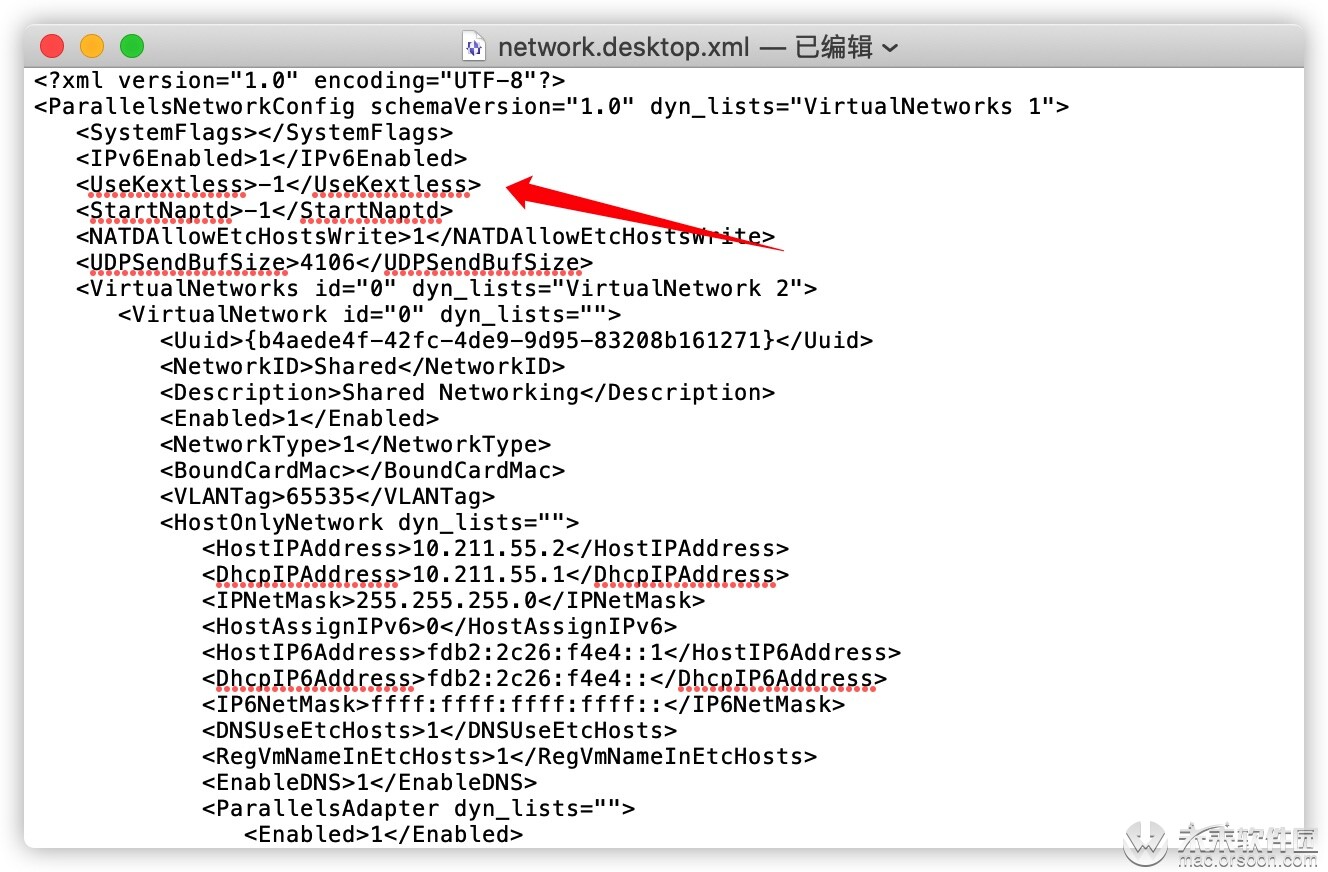Click the IPNetMask 255.255.255.0 line
This screenshot has width=1328, height=872.
tap(453, 600)
